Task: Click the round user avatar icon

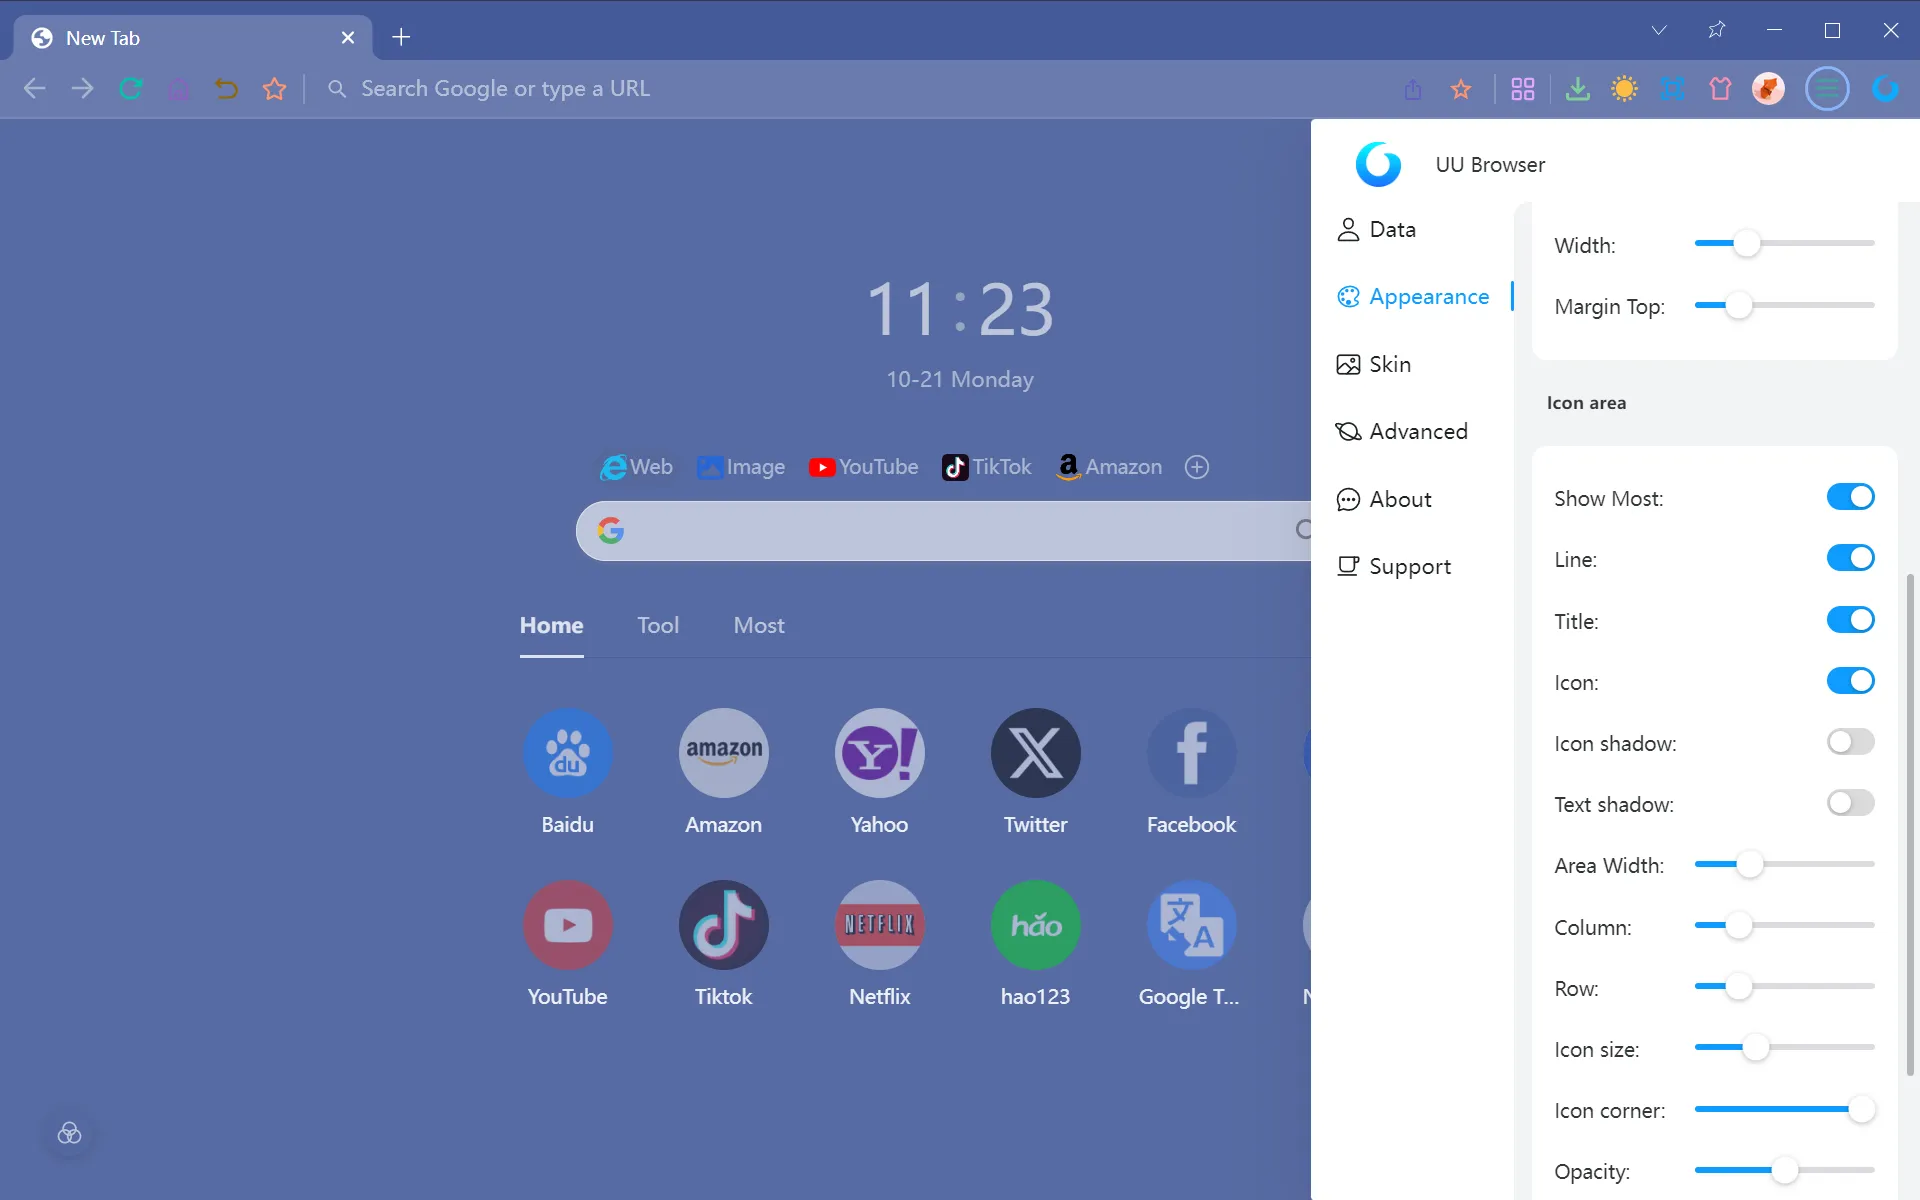Action: (x=1768, y=89)
